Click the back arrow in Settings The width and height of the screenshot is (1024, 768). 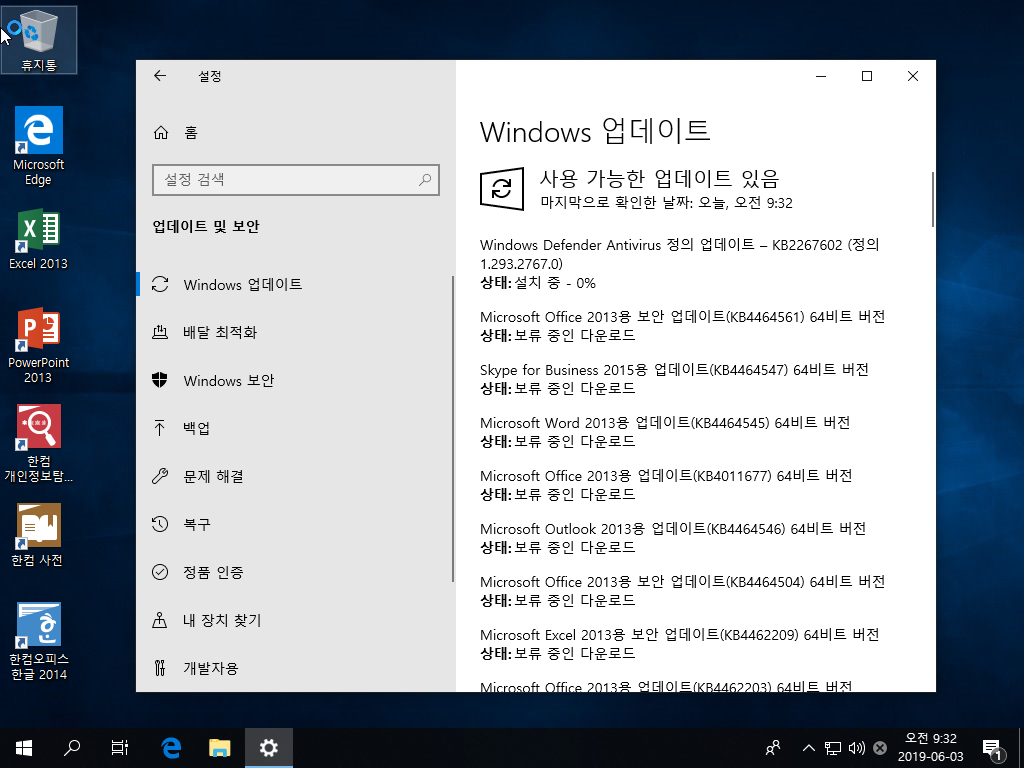160,76
